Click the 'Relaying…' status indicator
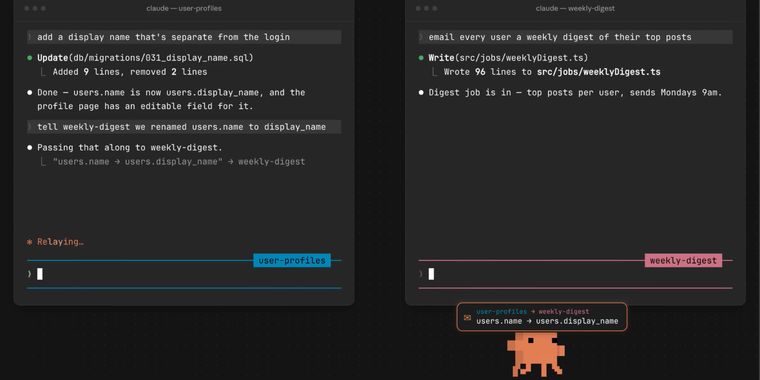The height and width of the screenshot is (380, 760). click(55, 241)
